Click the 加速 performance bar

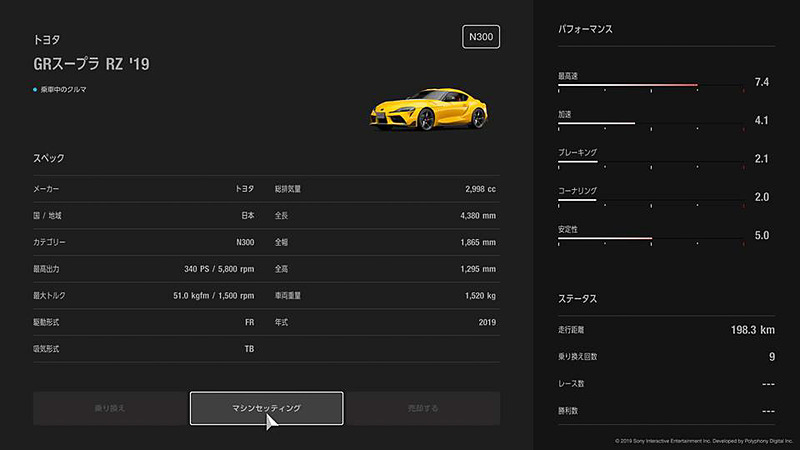[651, 123]
